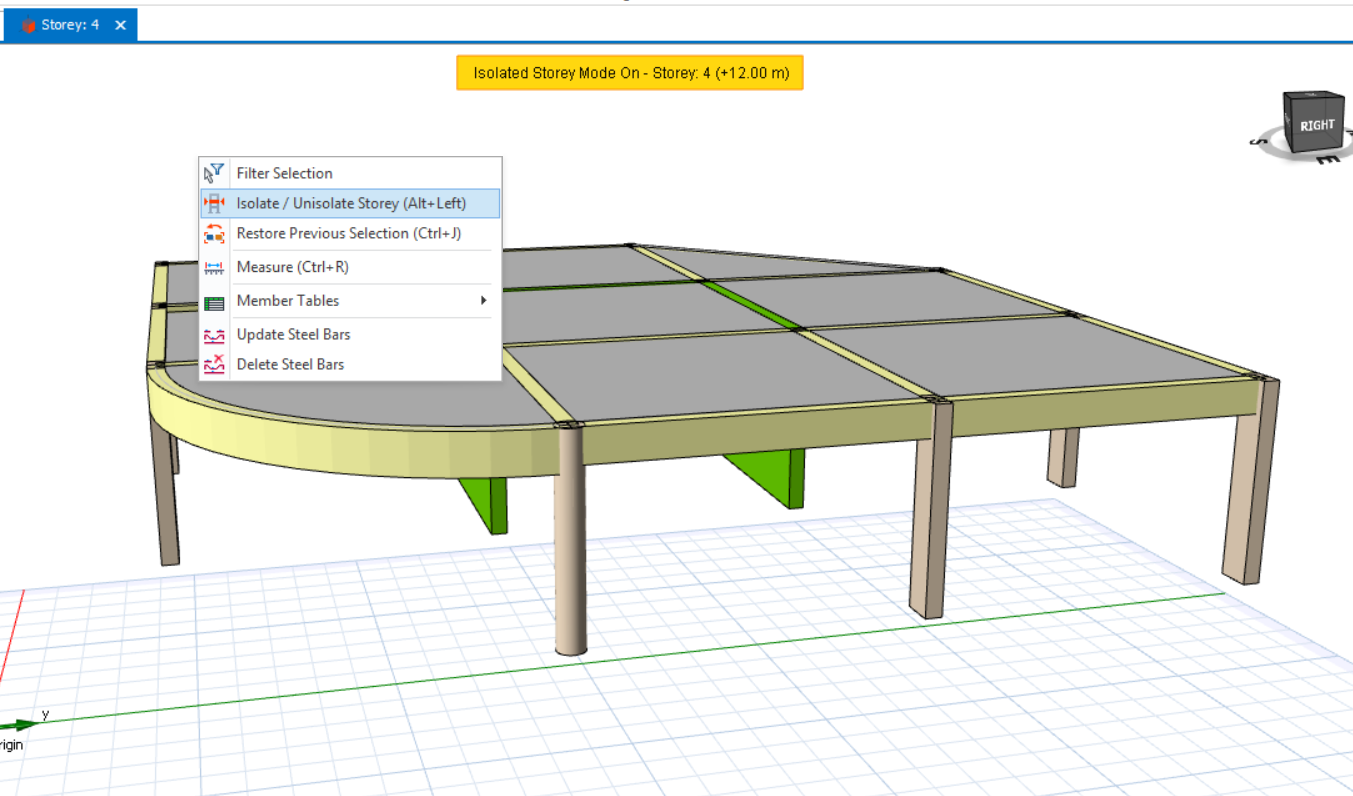Switch to the Storey: 4 tab
Screen dimensions: 1353x796
click(70, 25)
